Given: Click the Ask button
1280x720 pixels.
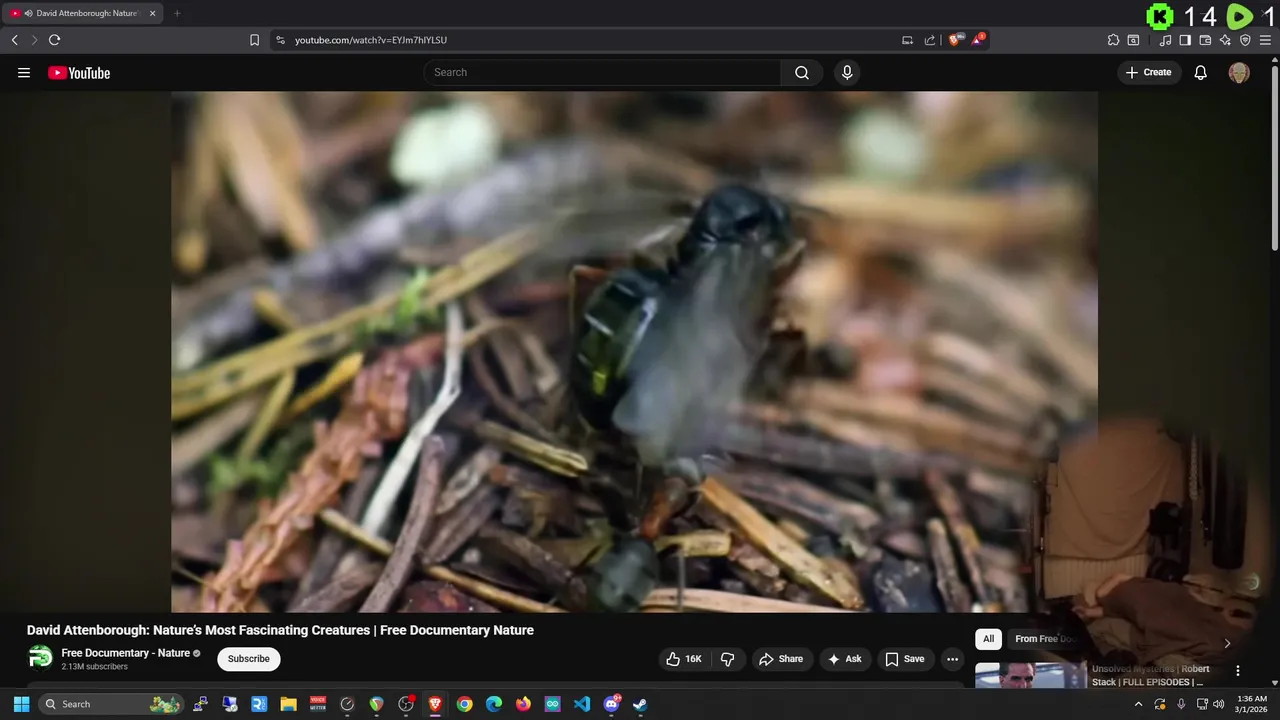Looking at the screenshot, I should click(844, 659).
